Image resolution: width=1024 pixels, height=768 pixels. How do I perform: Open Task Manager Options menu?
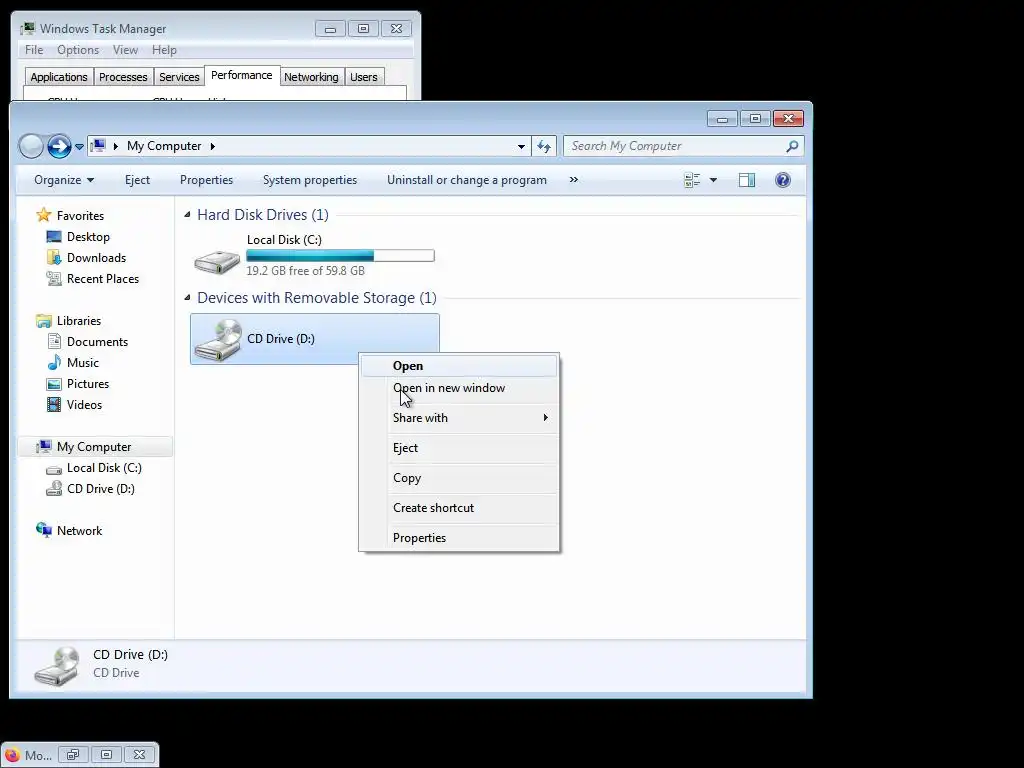pyautogui.click(x=78, y=50)
